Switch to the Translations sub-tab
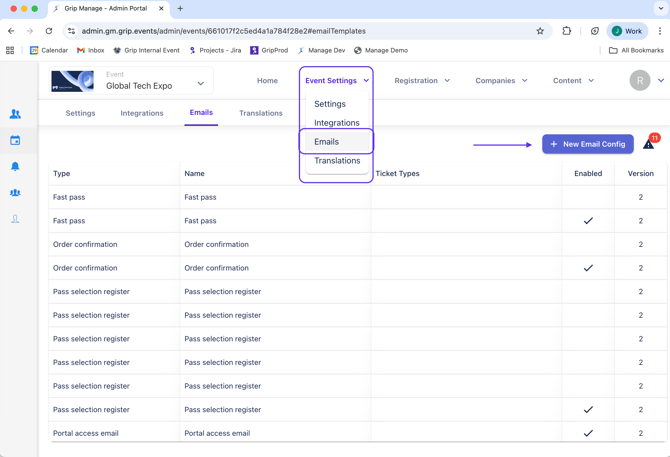Viewport: 670px width, 457px height. coord(261,113)
